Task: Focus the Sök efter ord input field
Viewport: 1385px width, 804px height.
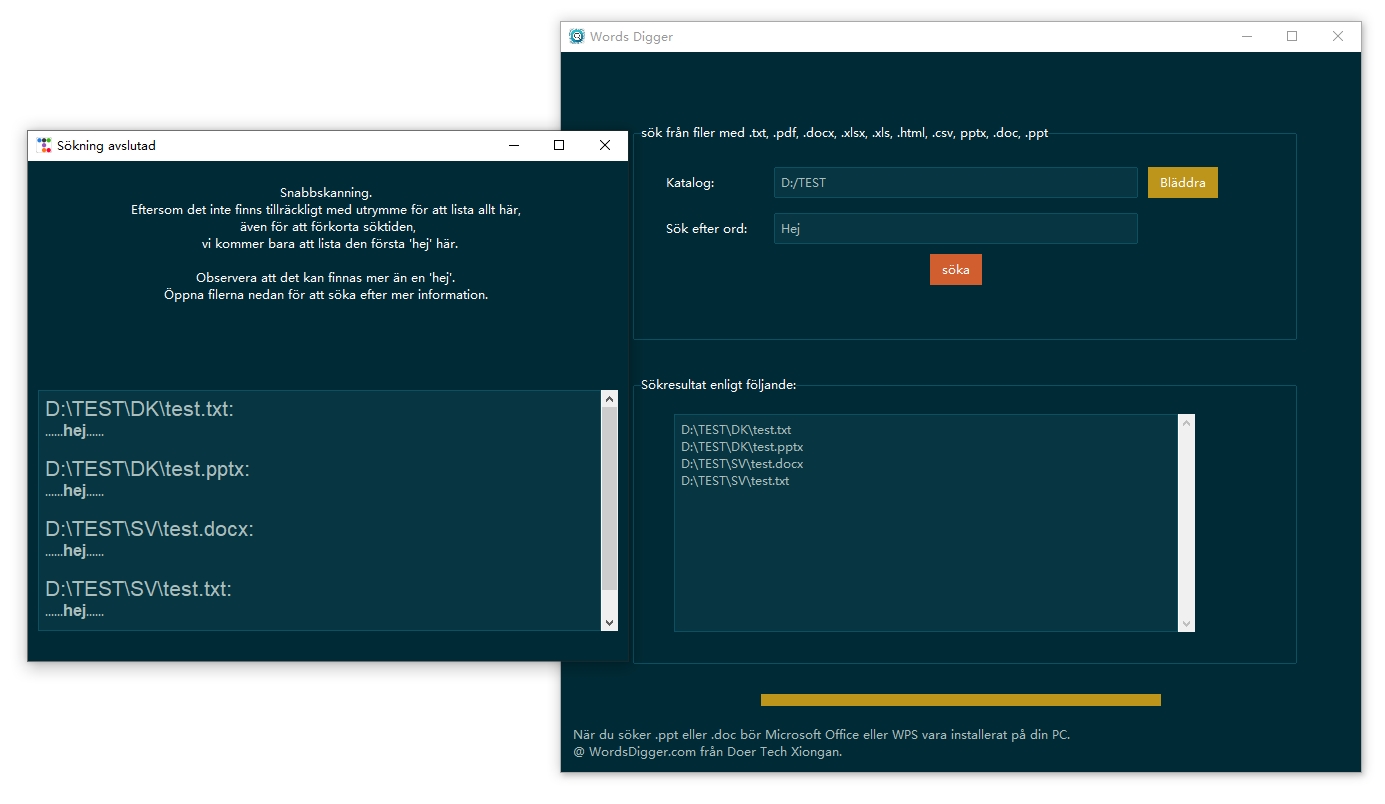Action: [956, 229]
